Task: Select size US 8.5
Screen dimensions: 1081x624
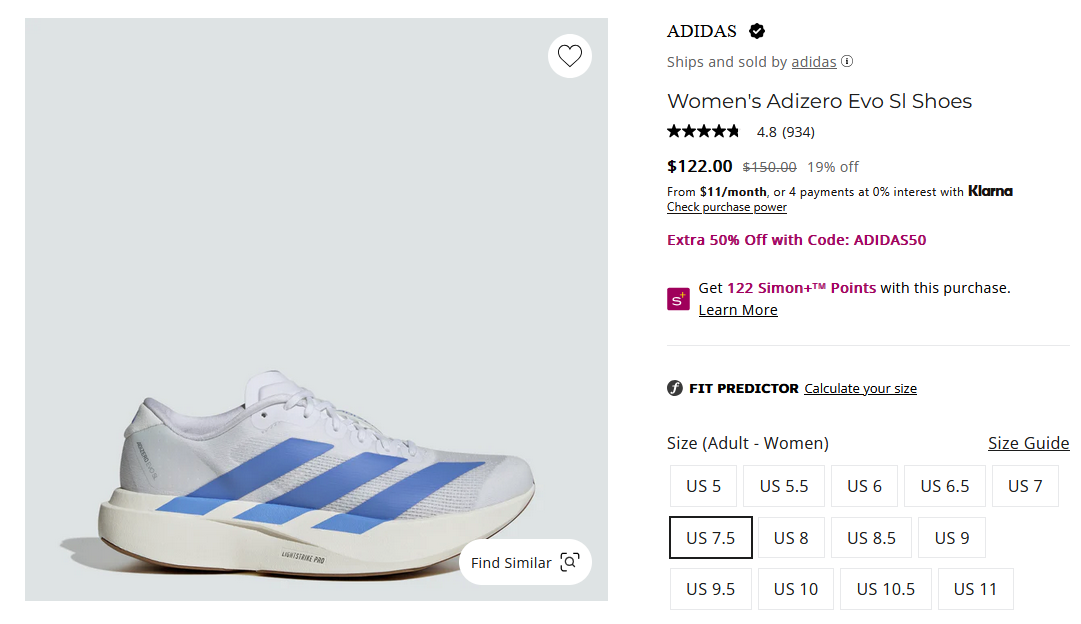Action: pyautogui.click(x=871, y=538)
